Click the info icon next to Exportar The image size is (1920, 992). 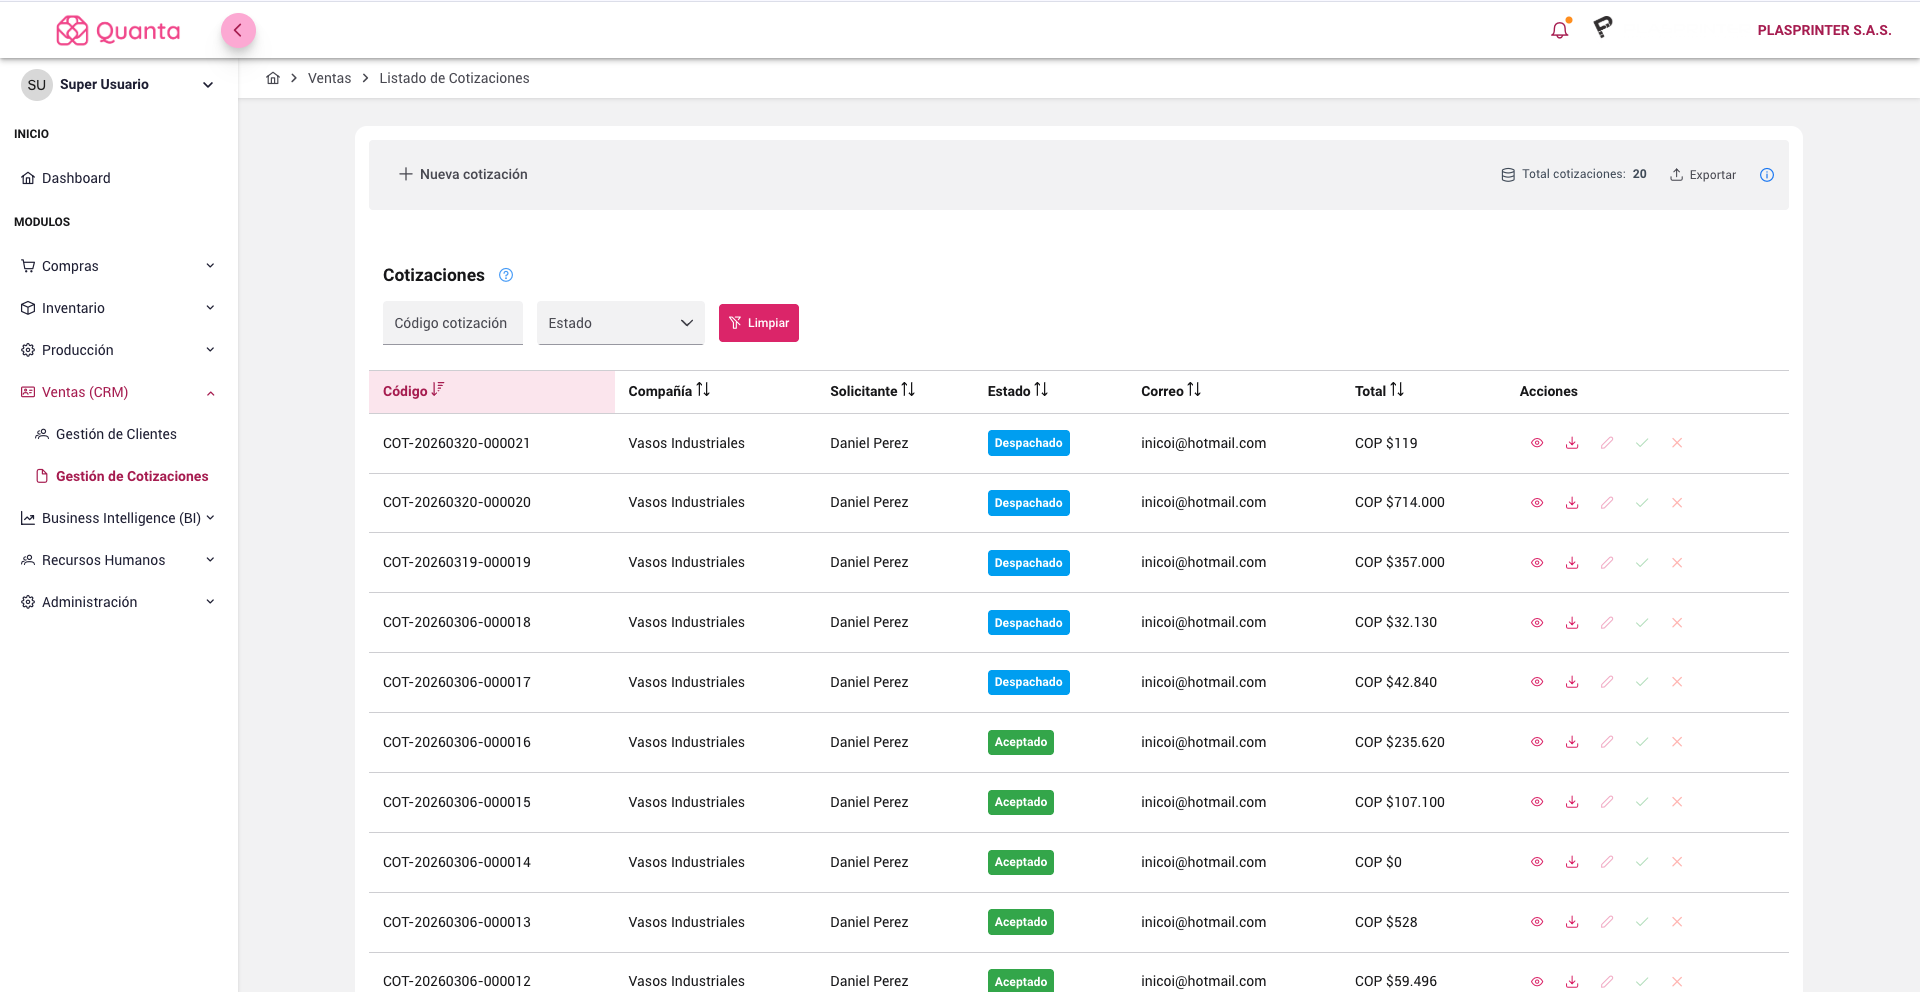click(x=1766, y=175)
